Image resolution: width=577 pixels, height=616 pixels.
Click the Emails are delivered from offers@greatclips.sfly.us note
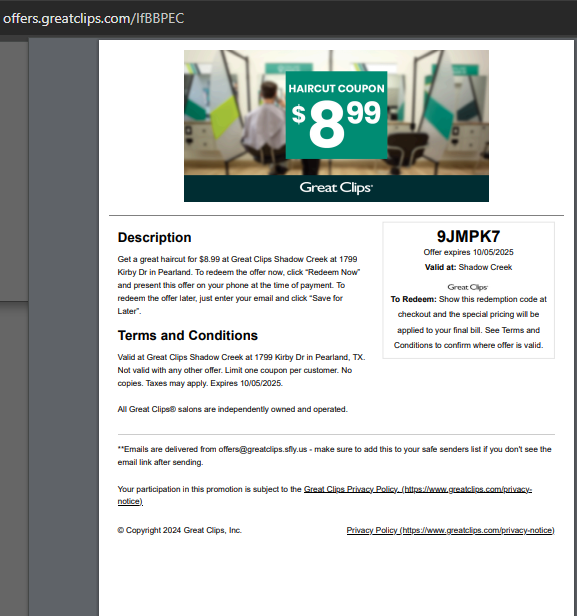[x=334, y=456]
